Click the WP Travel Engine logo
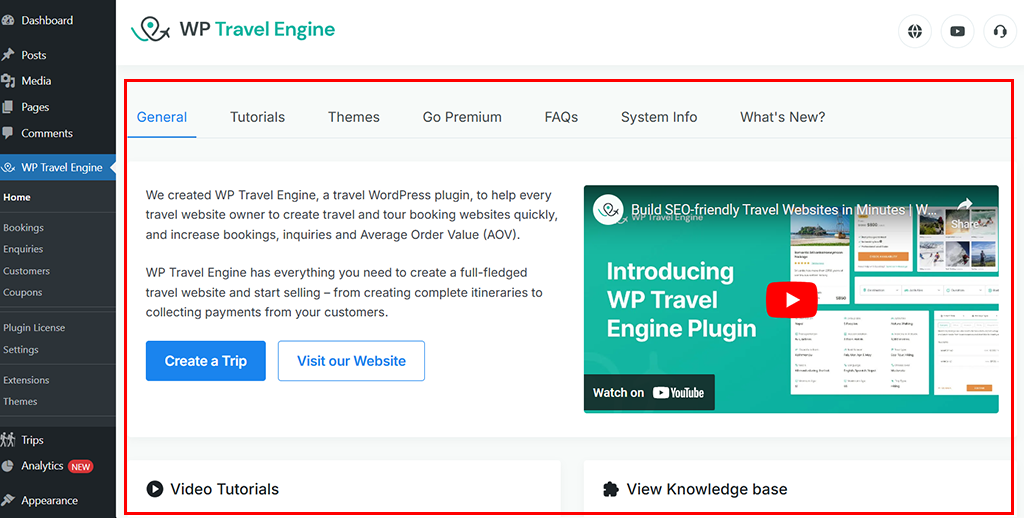Image resolution: width=1024 pixels, height=518 pixels. point(233,29)
